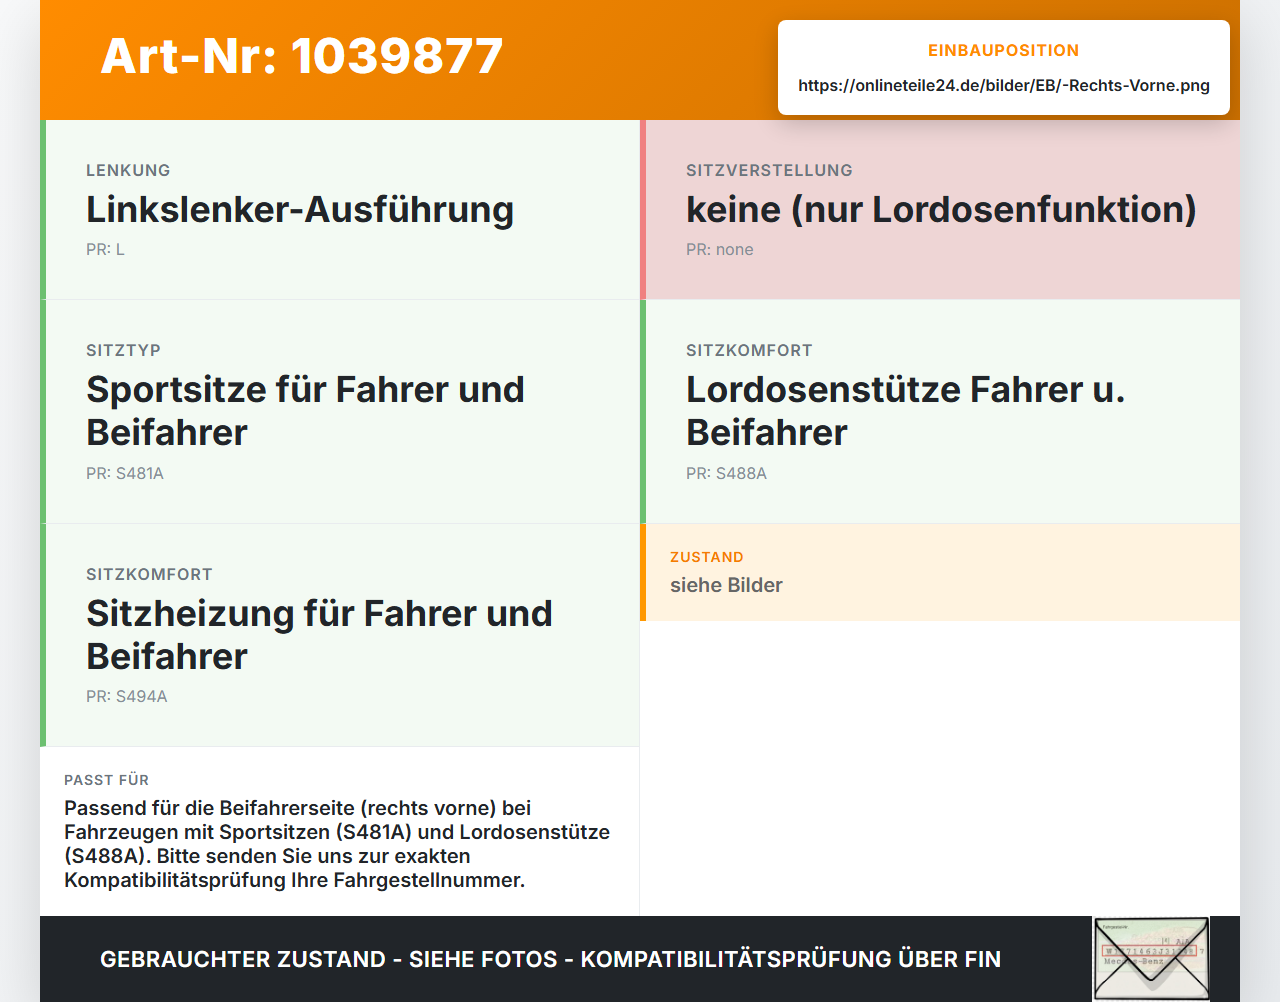The height and width of the screenshot is (1002, 1280).
Task: Select the red Sitzverstellung card
Action: tap(940, 210)
